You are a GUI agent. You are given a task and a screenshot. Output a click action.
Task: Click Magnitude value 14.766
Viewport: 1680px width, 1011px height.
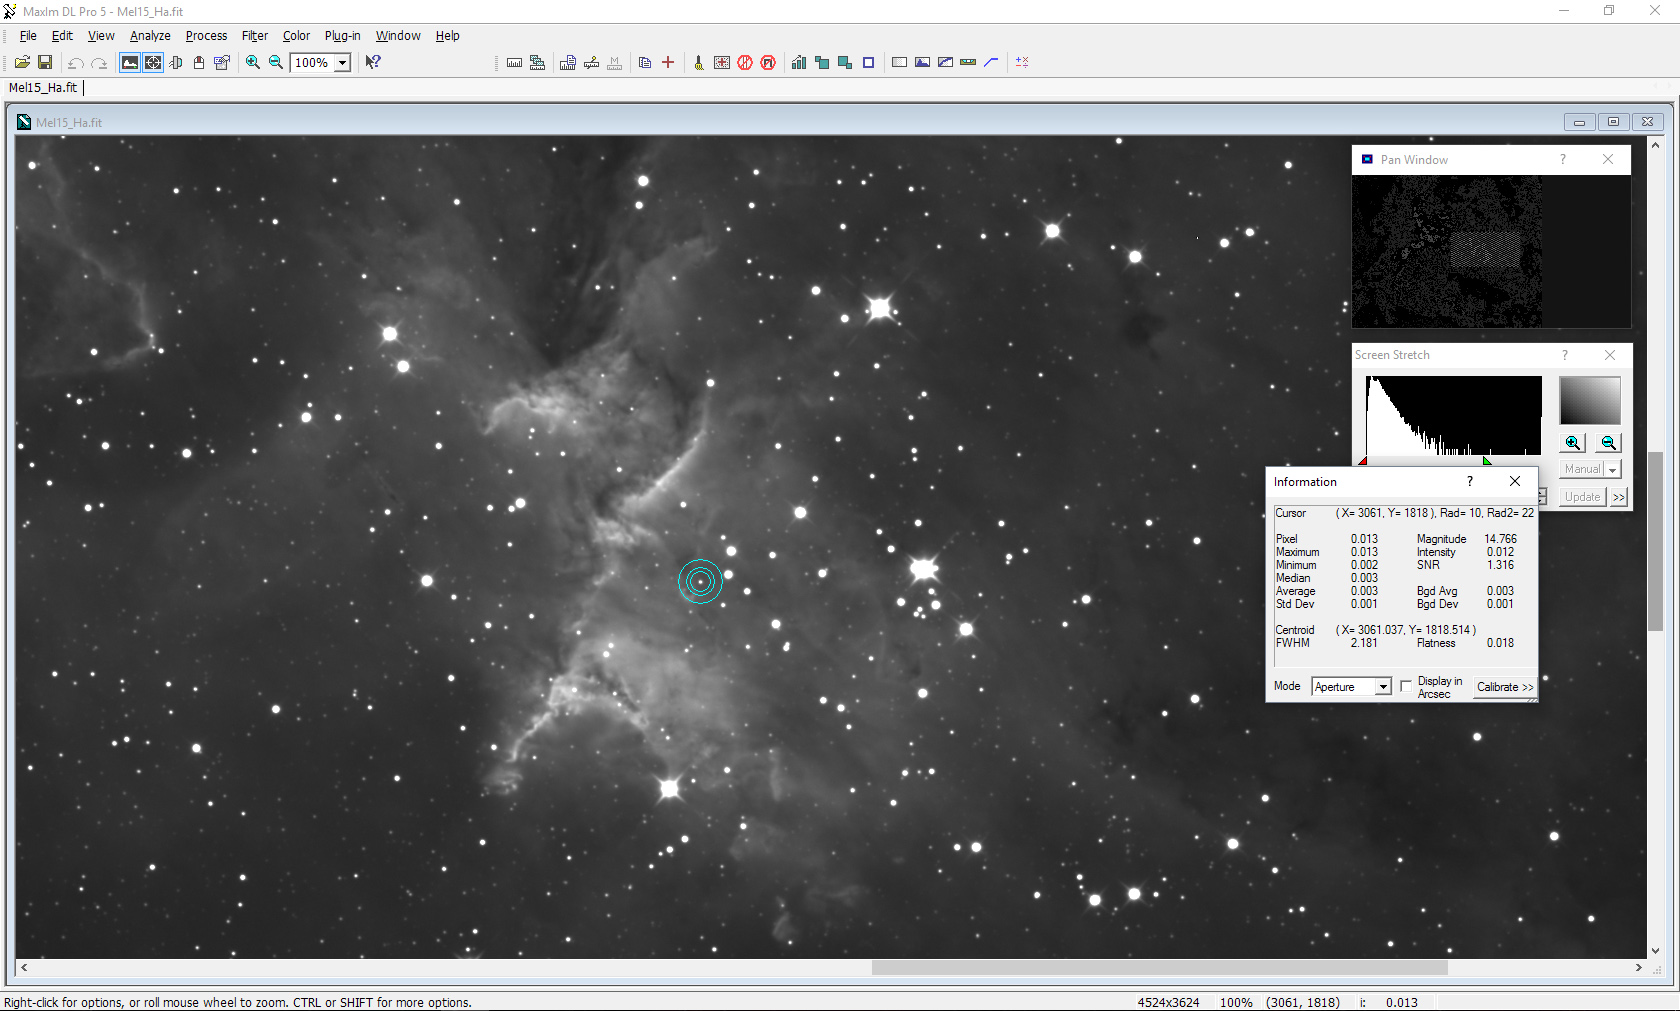click(1500, 539)
